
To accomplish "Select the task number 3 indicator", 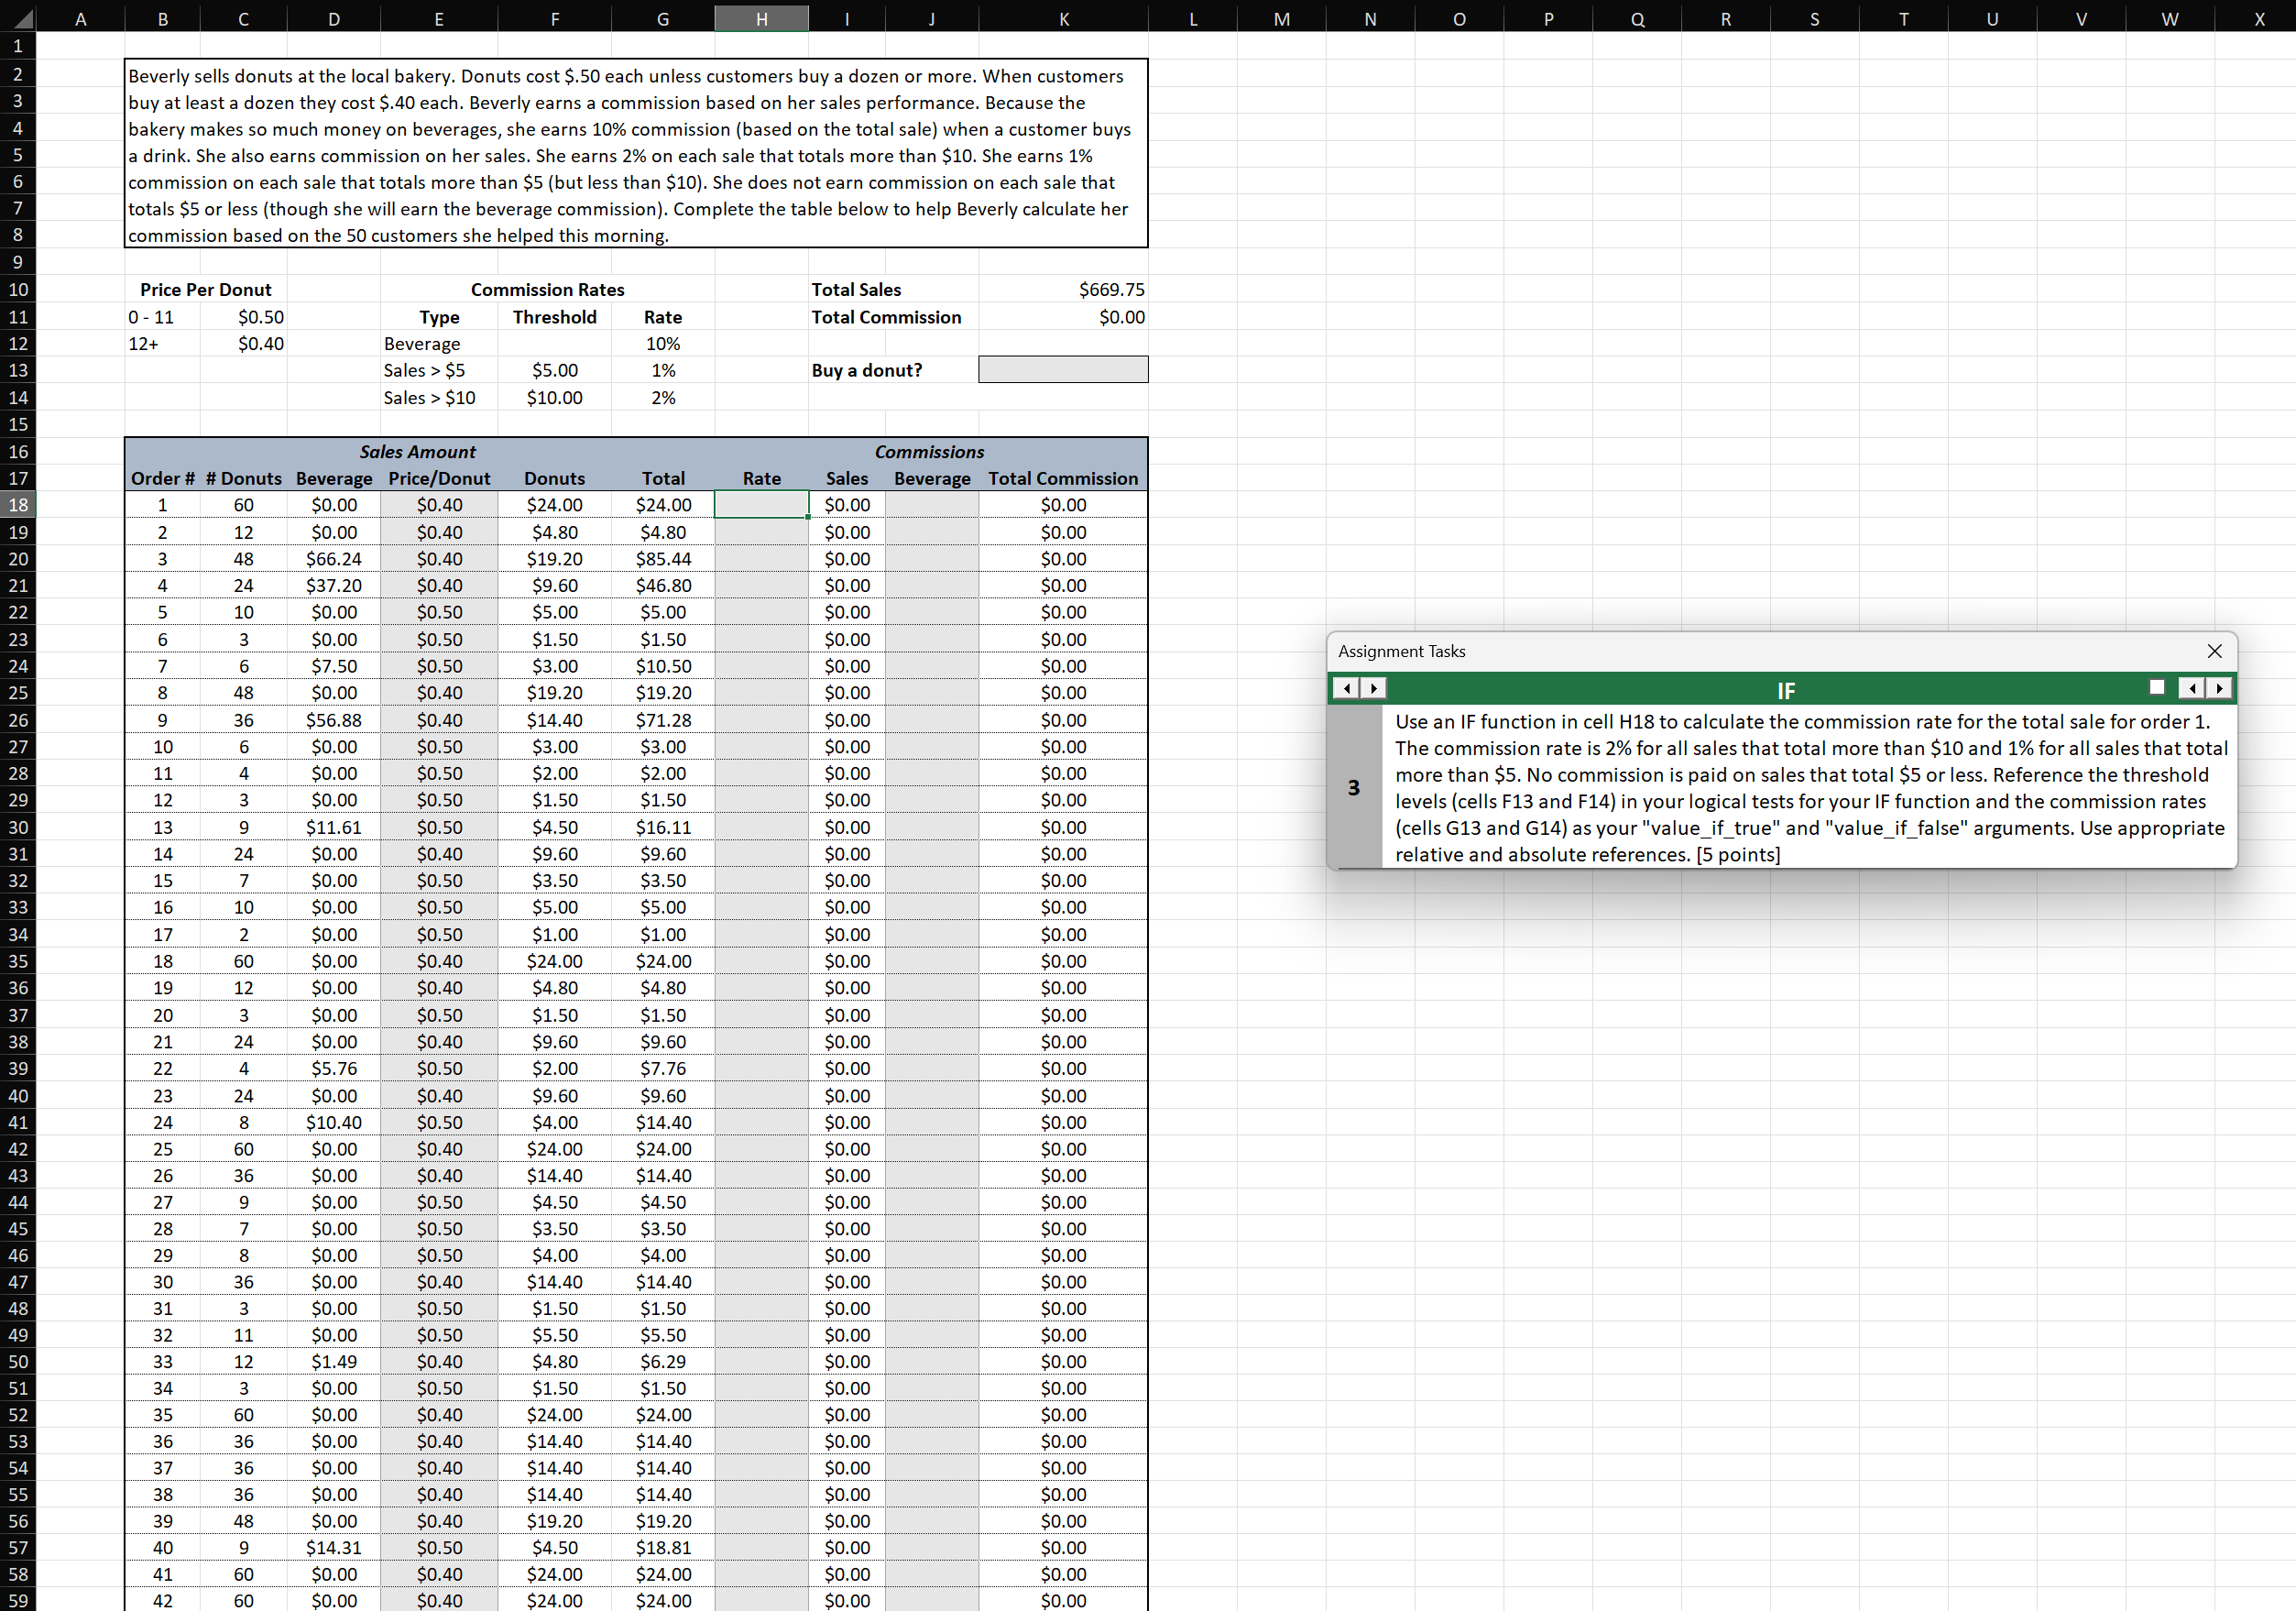I will click(1355, 787).
